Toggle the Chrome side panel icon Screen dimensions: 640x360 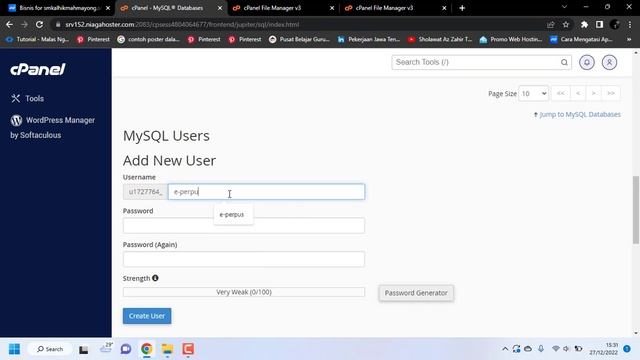tap(599, 24)
